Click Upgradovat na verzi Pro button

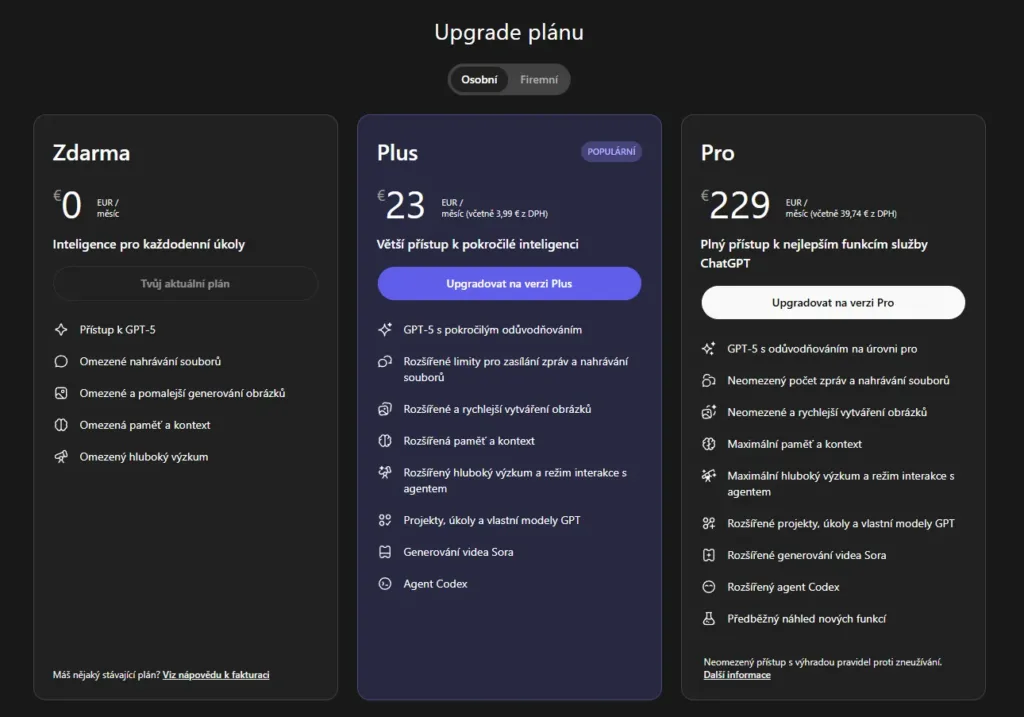click(x=833, y=302)
